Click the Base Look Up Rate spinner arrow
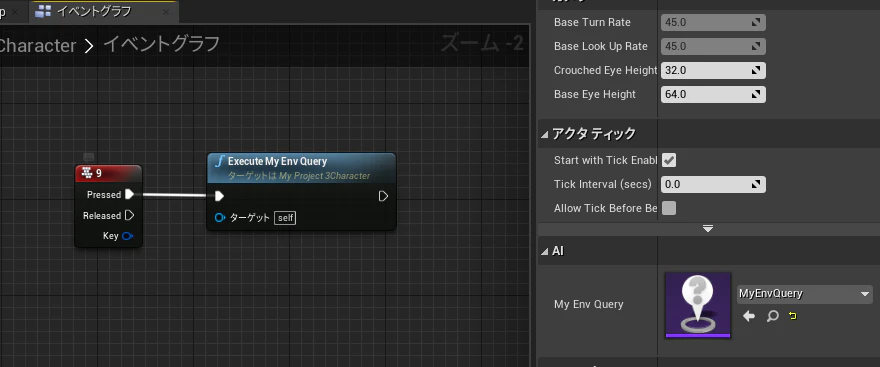 click(757, 47)
